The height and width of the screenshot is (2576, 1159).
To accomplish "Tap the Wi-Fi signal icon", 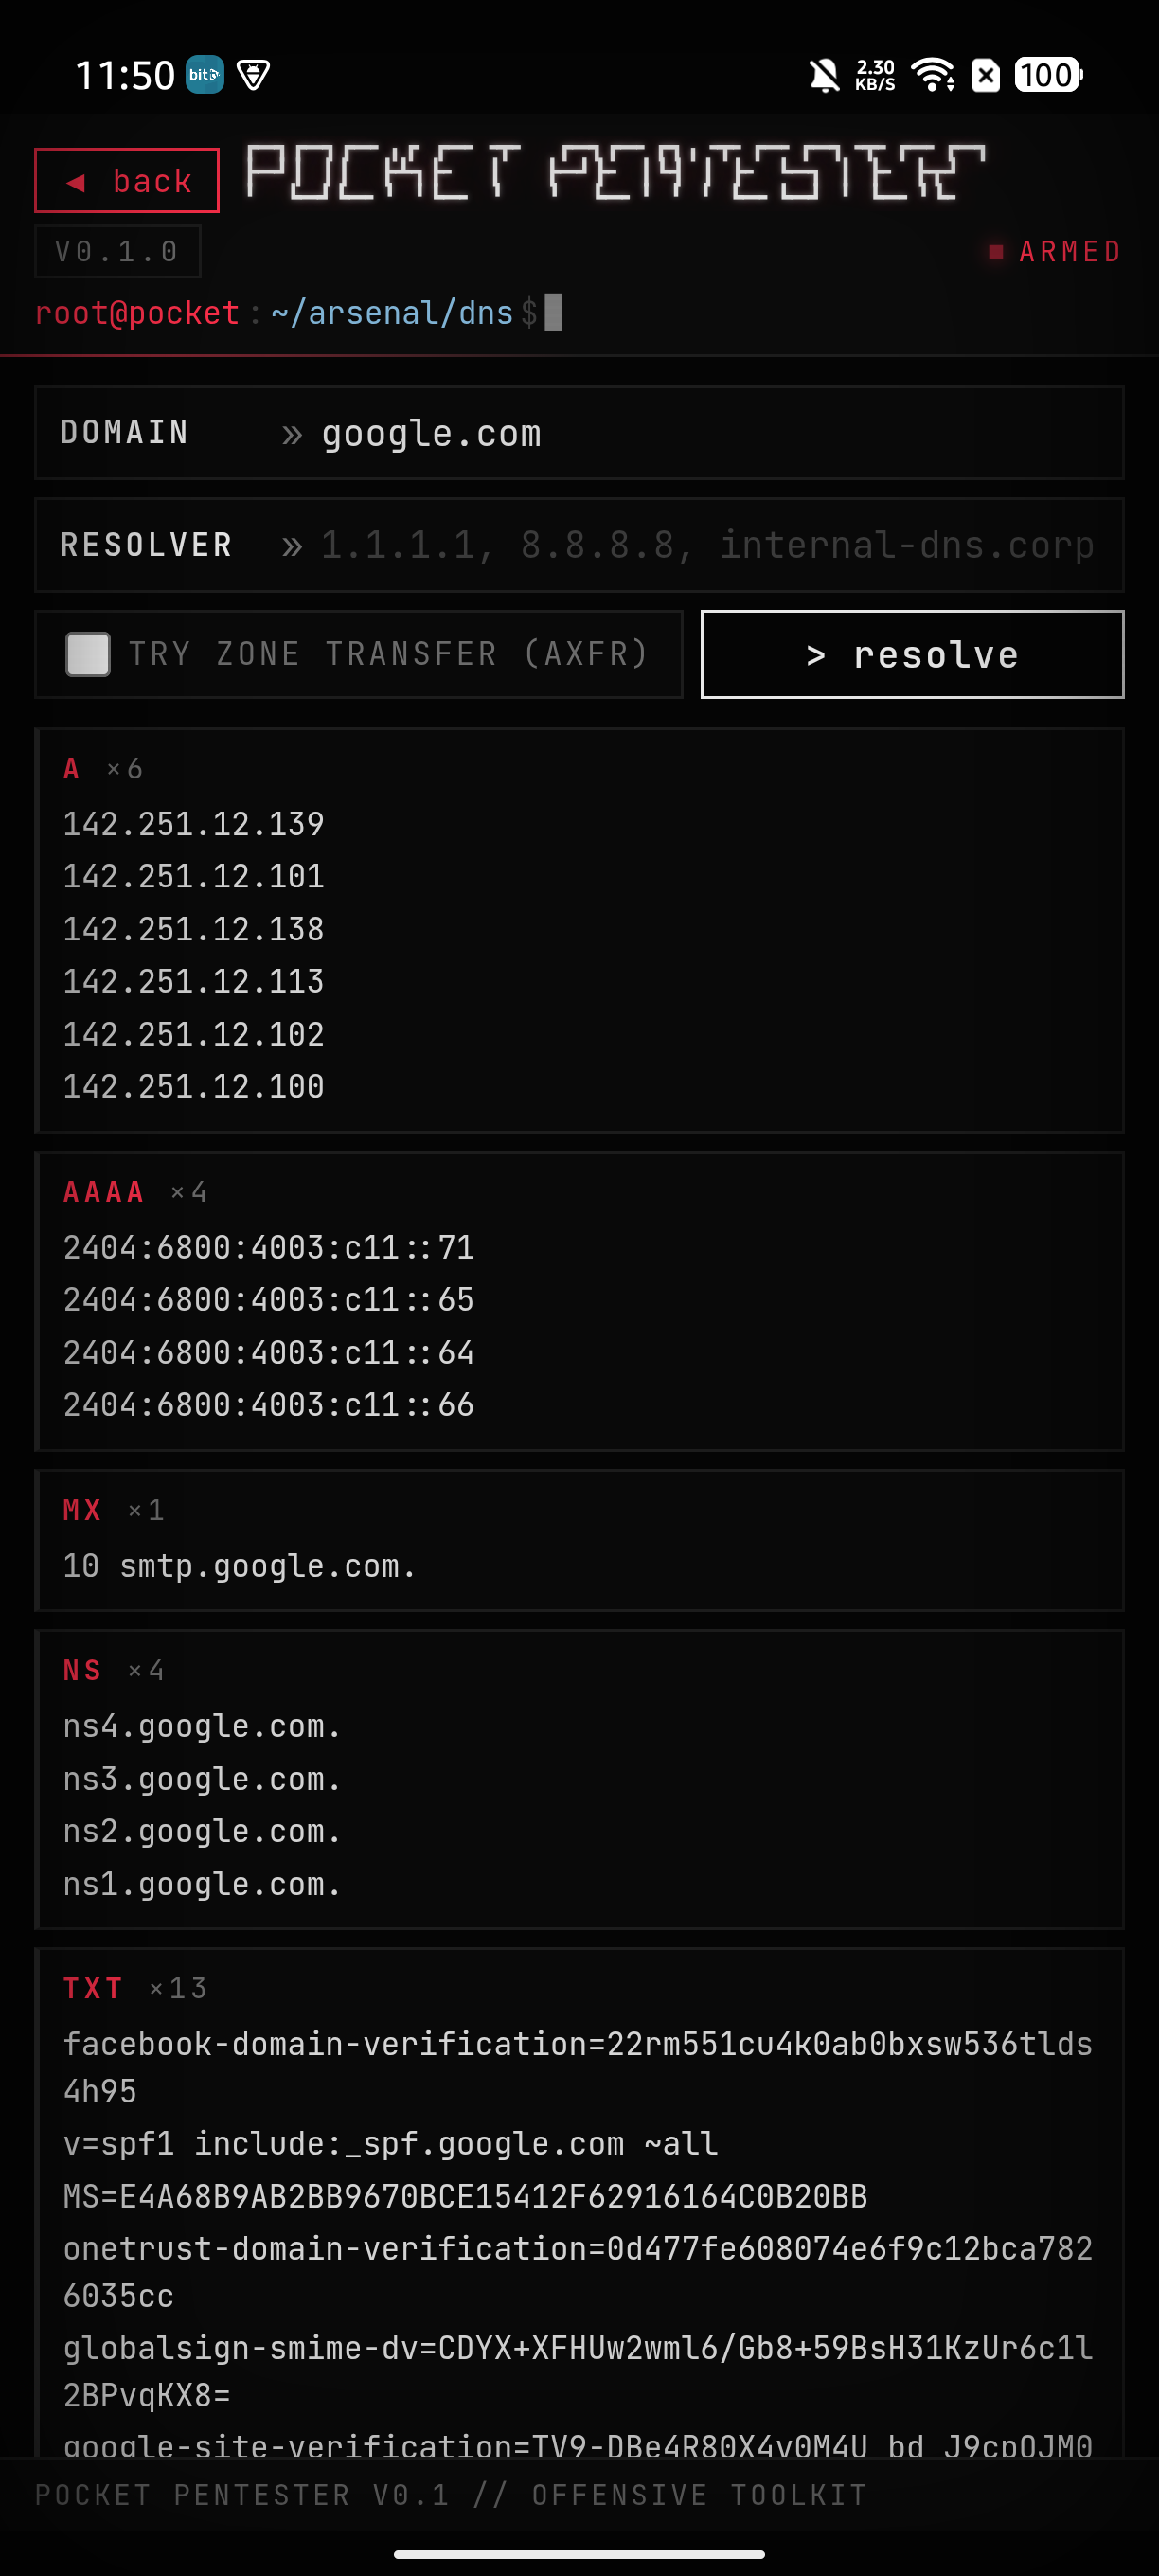I will coord(933,75).
